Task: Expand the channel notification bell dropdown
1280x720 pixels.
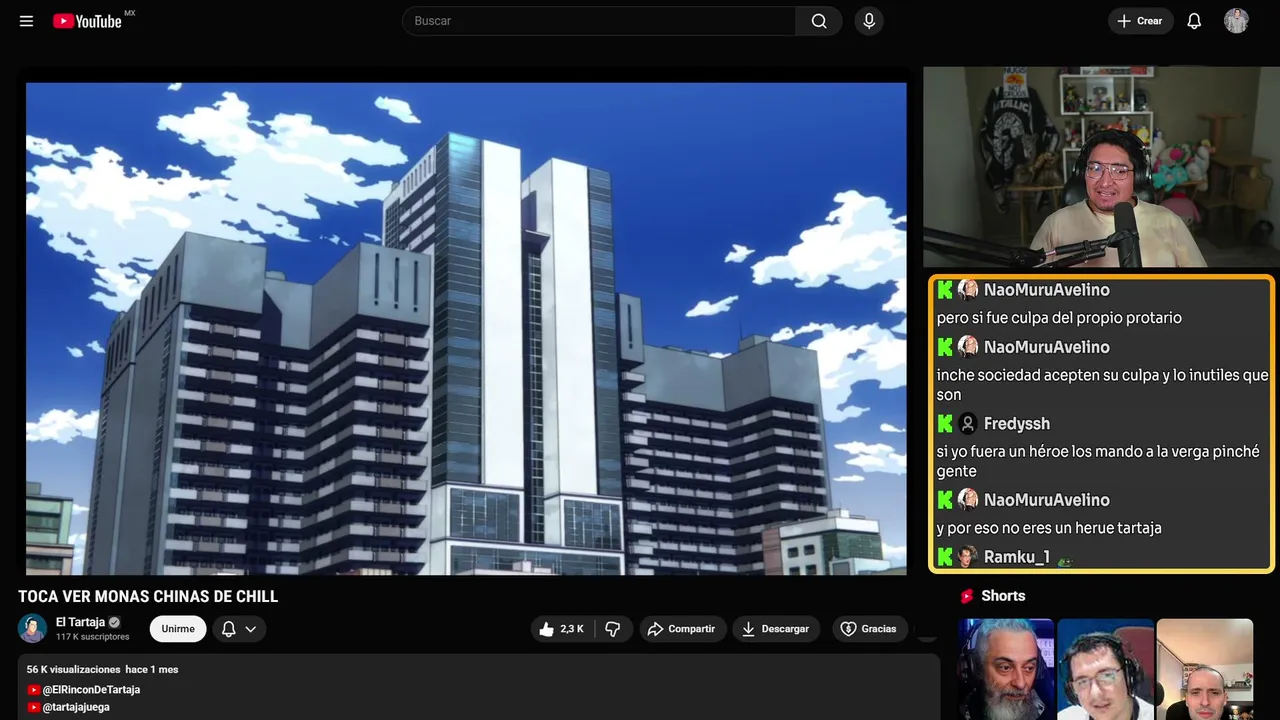Action: coord(239,629)
